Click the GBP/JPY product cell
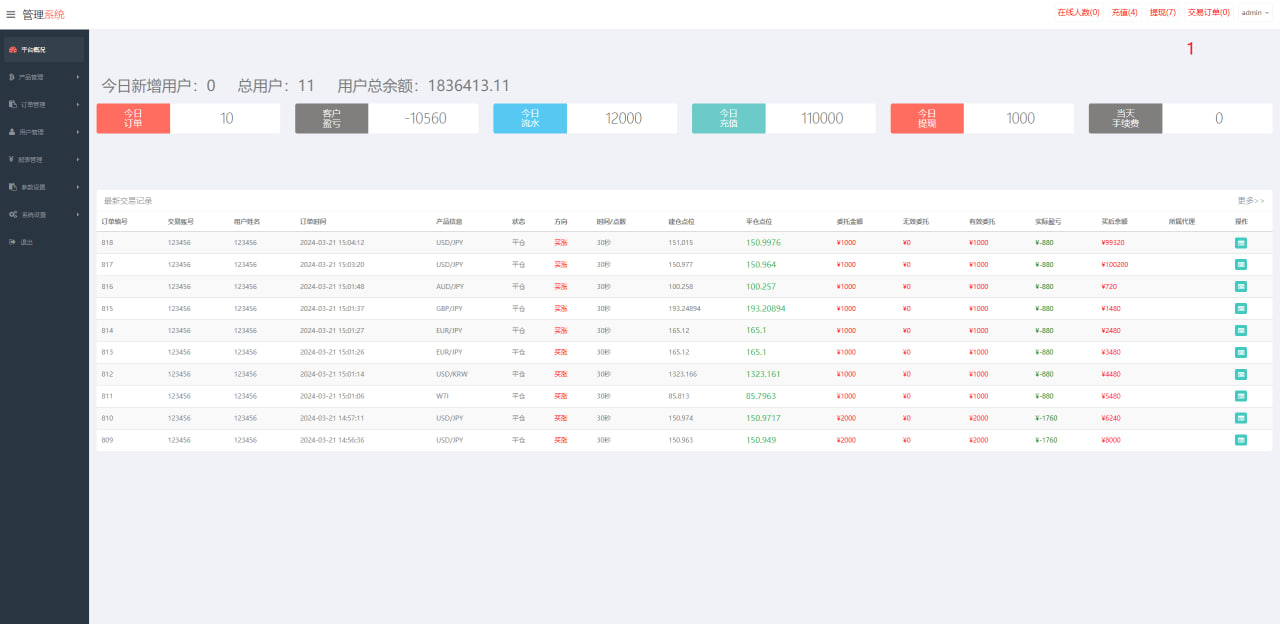Viewport: 1280px width, 624px height. [449, 309]
